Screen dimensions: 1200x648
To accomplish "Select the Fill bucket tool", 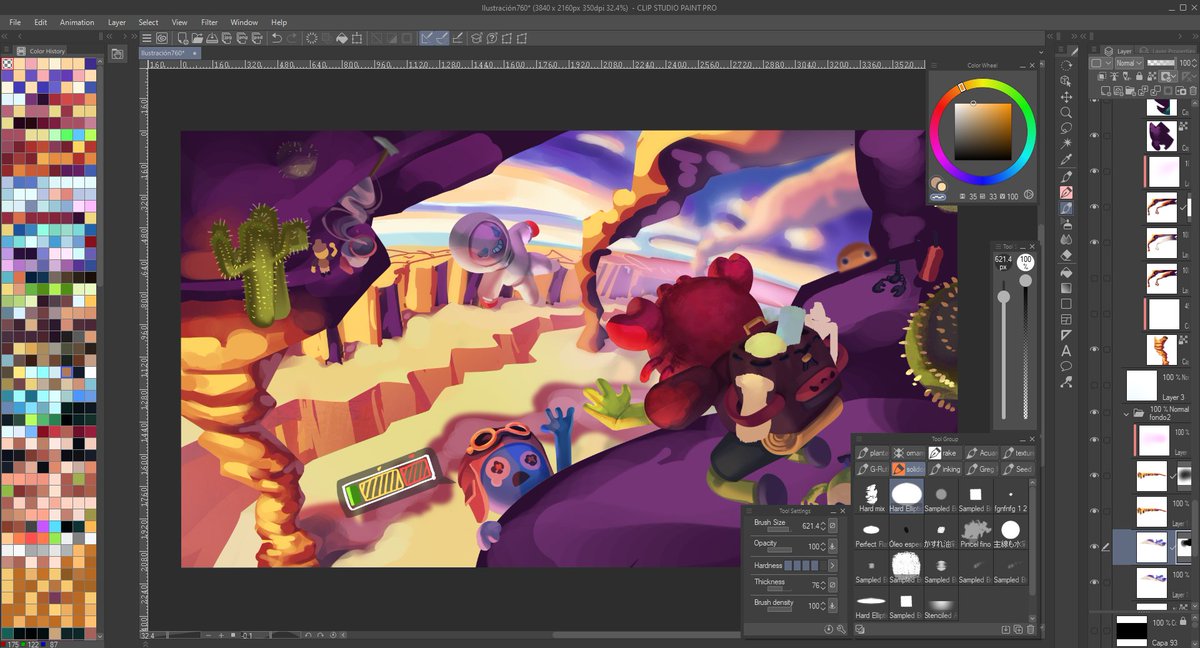I will (x=1066, y=271).
